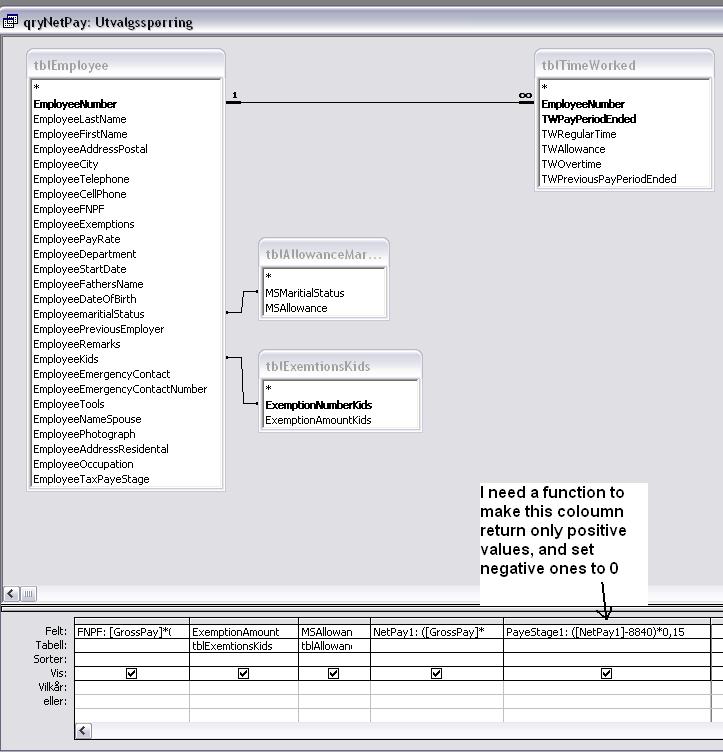Select MSMaritialStatus field
723x752 pixels.
tap(324, 293)
